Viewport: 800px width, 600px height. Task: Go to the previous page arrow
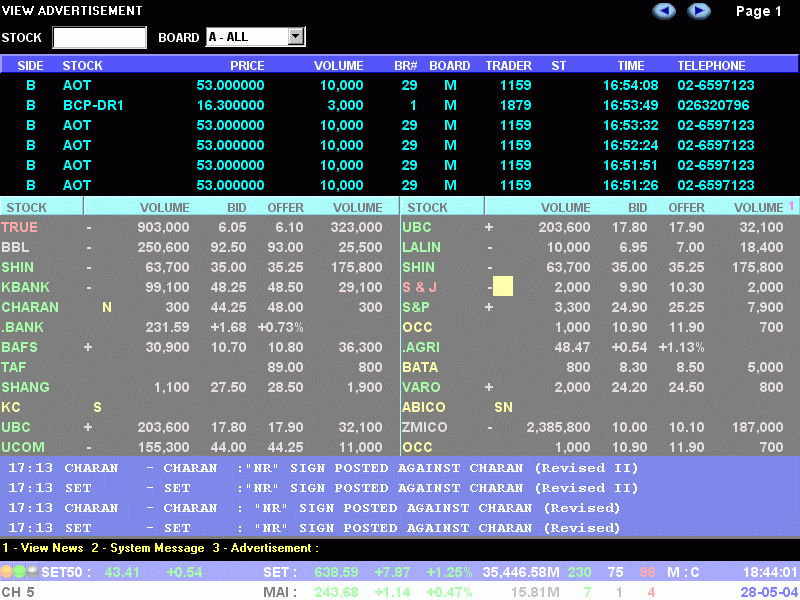pyautogui.click(x=664, y=11)
